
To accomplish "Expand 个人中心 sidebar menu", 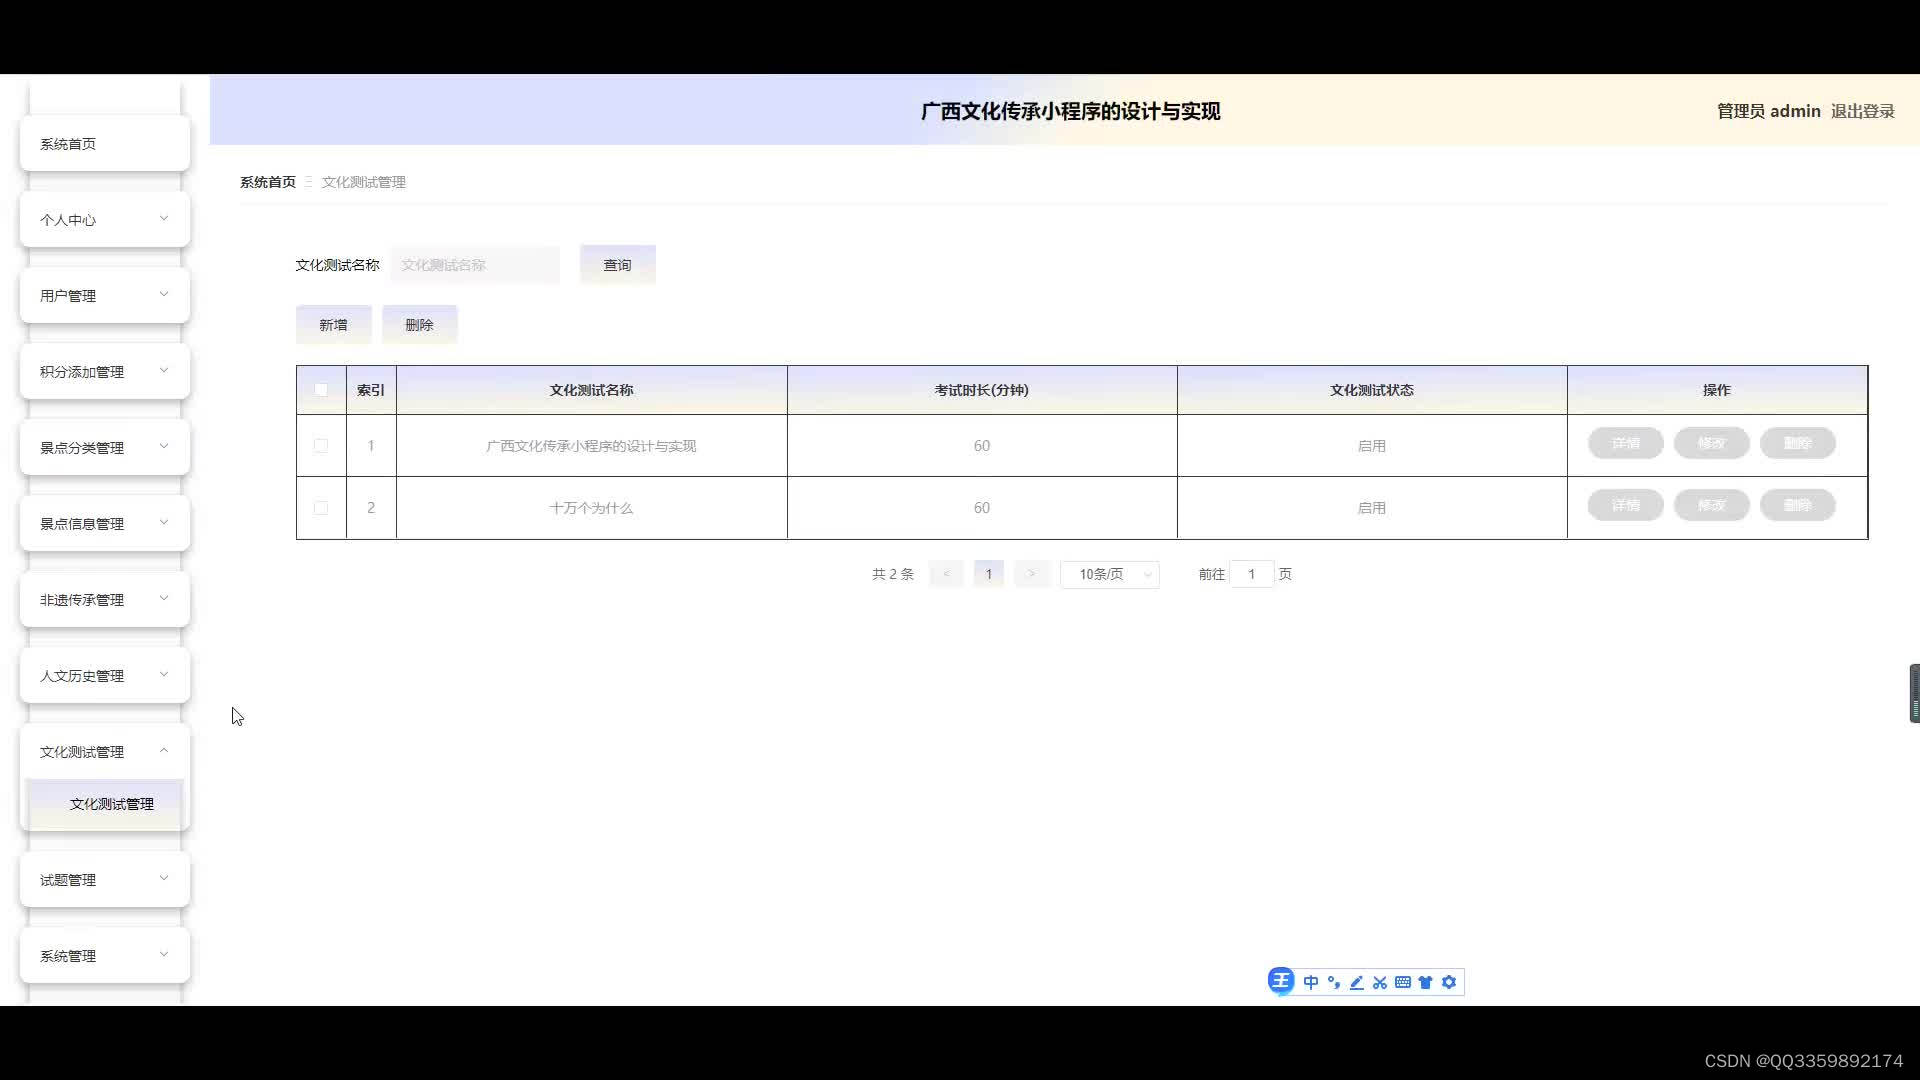I will pyautogui.click(x=105, y=219).
